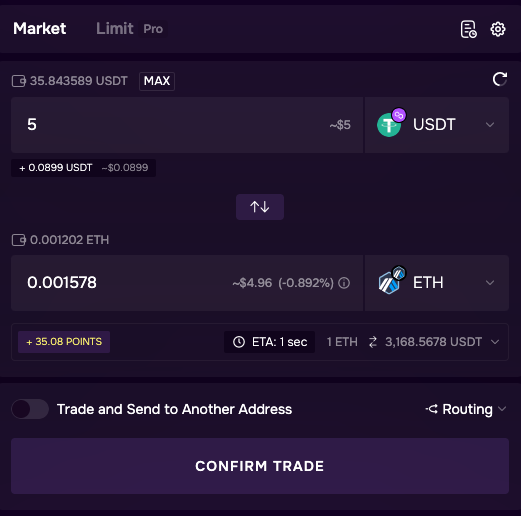This screenshot has height=516, width=521.
Task: Expand the exchange rate details chevron
Action: 495,342
